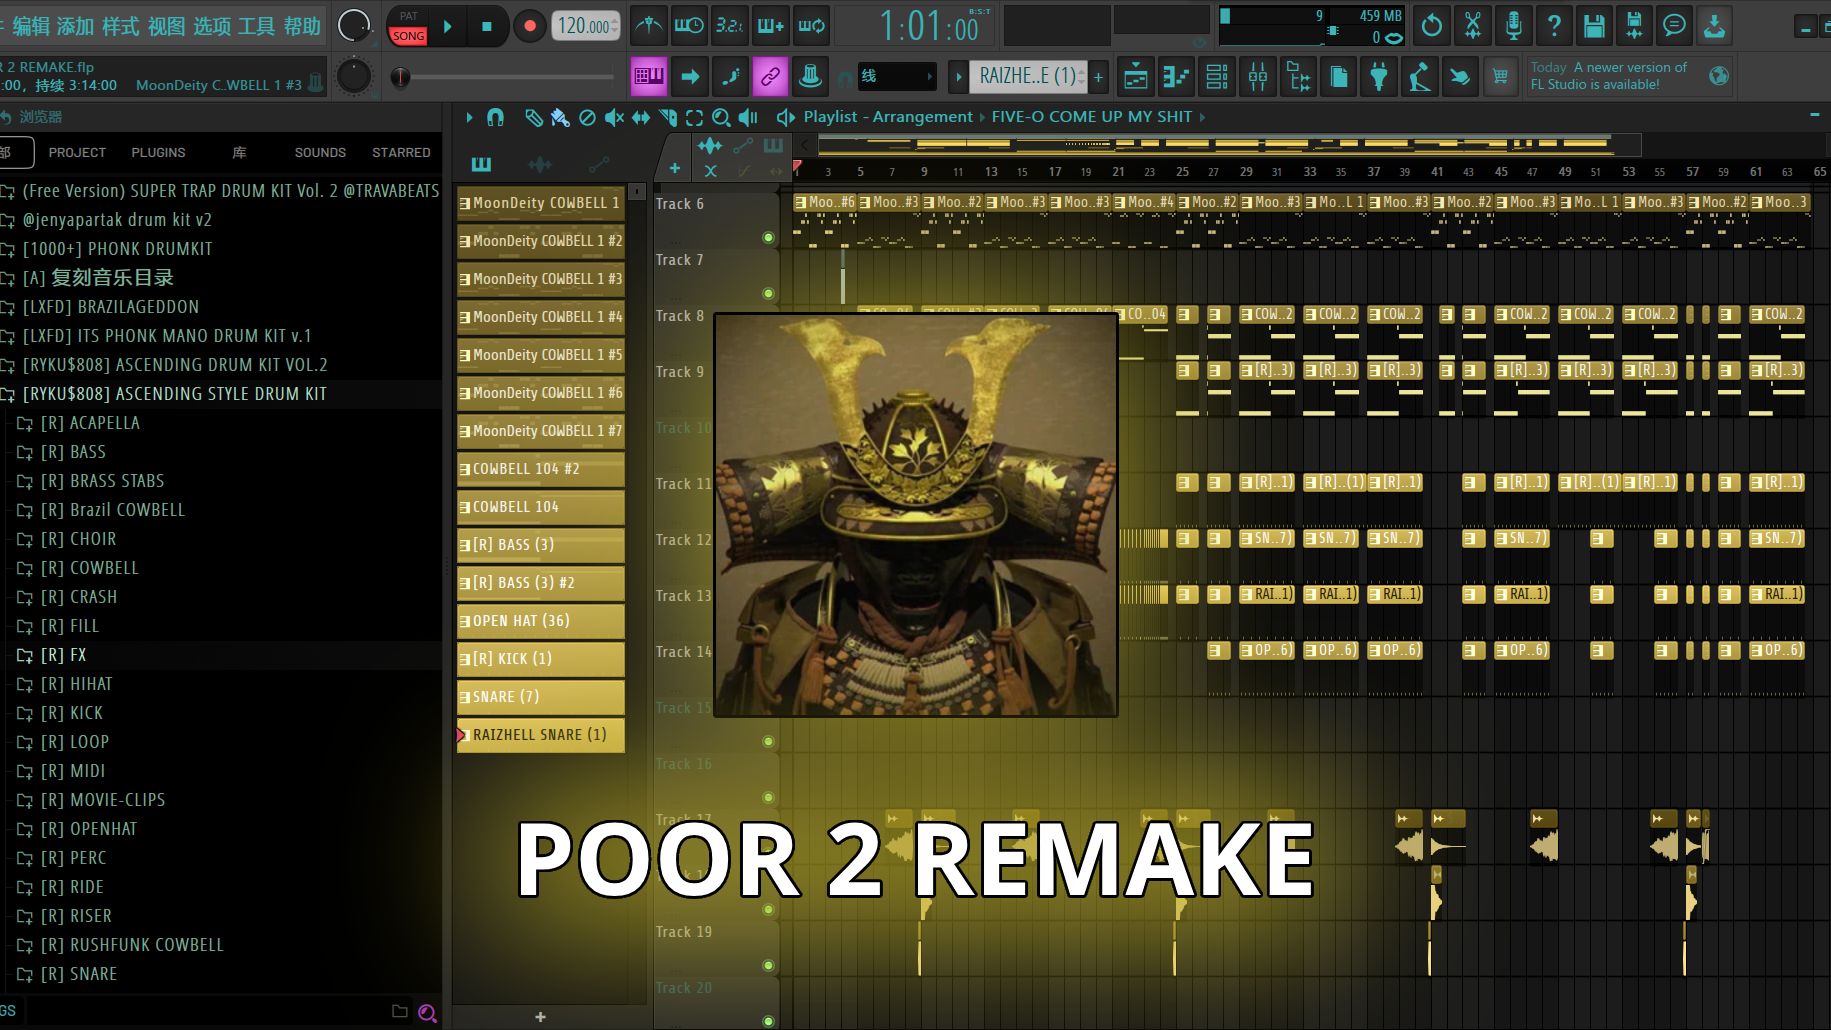Click the touch controller hand icon
This screenshot has height=1030, width=1831.
tap(1460, 76)
